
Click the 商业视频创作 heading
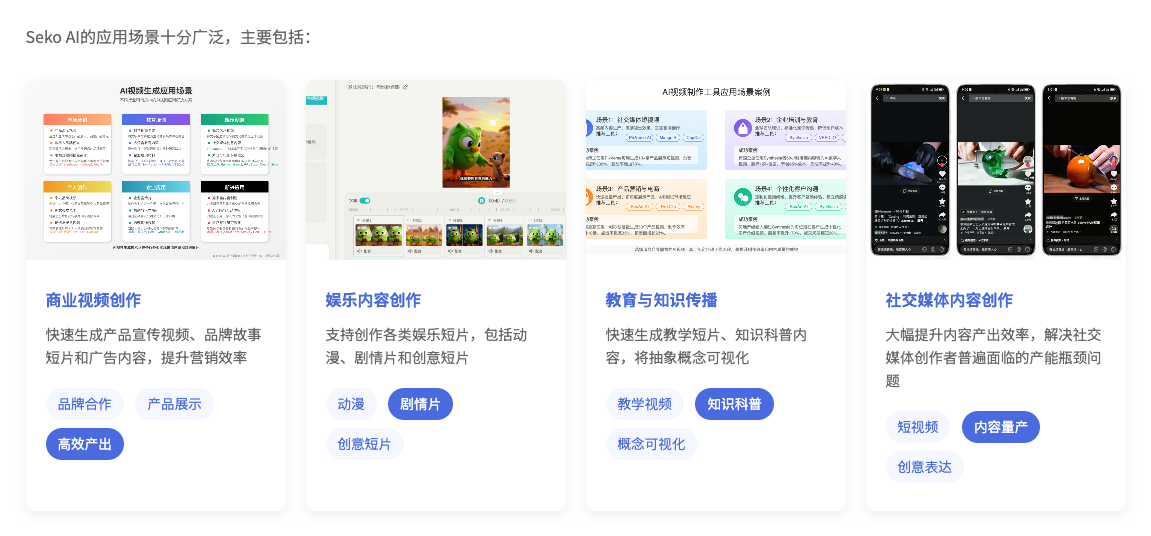(94, 300)
